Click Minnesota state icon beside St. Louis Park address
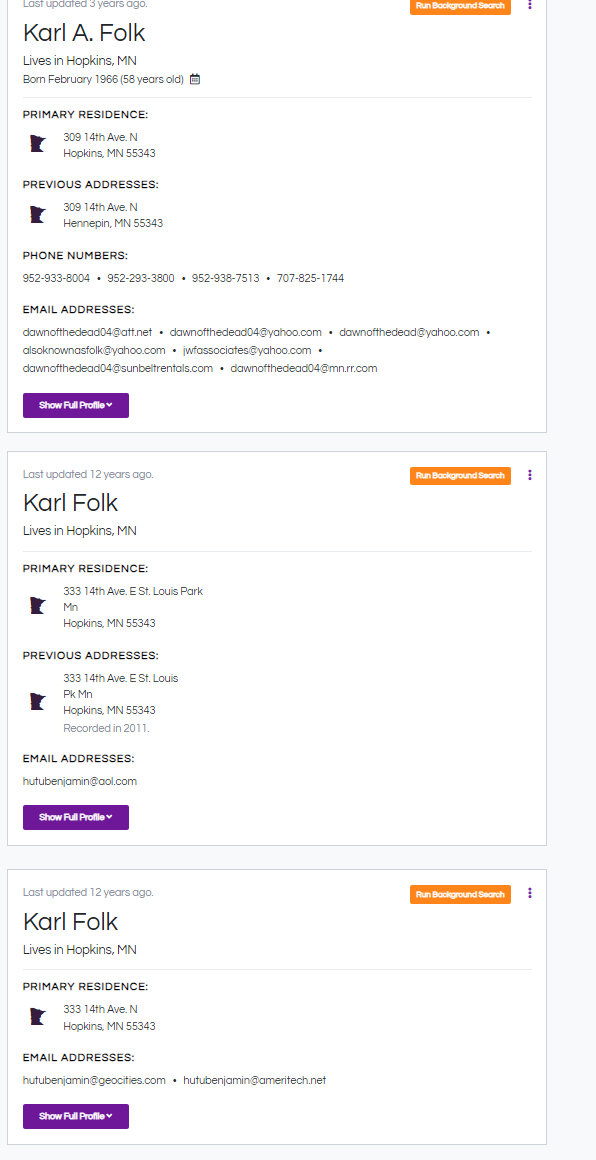 (38, 606)
